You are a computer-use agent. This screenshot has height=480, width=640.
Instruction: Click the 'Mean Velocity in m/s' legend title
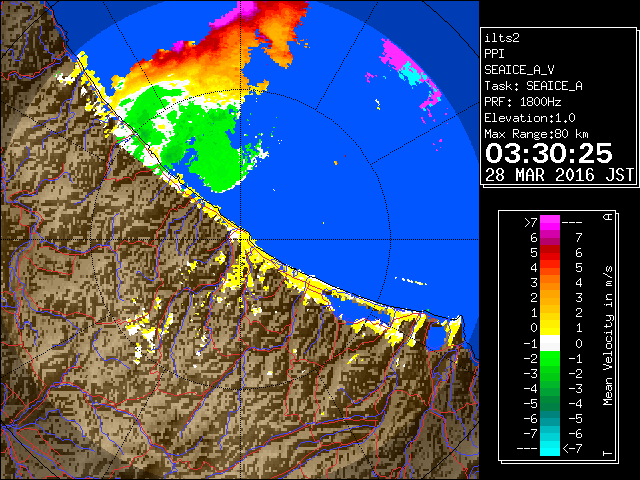click(x=608, y=336)
